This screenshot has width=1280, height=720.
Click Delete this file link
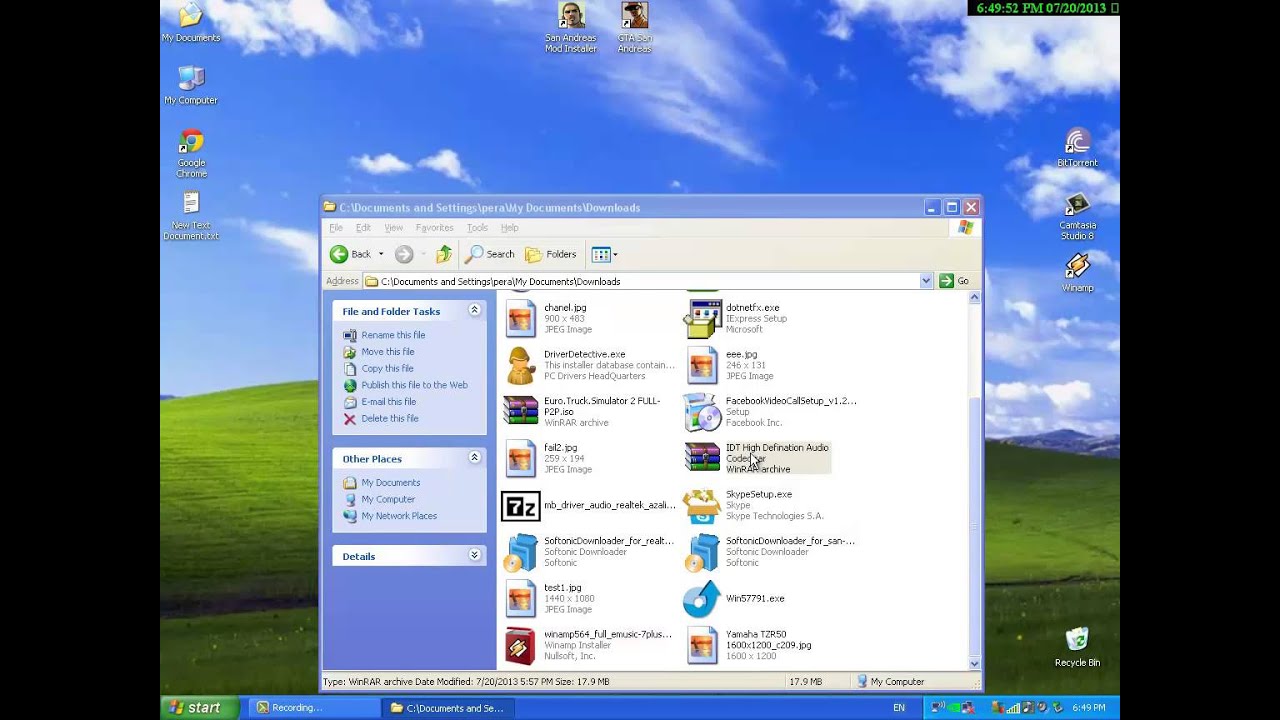[390, 419]
